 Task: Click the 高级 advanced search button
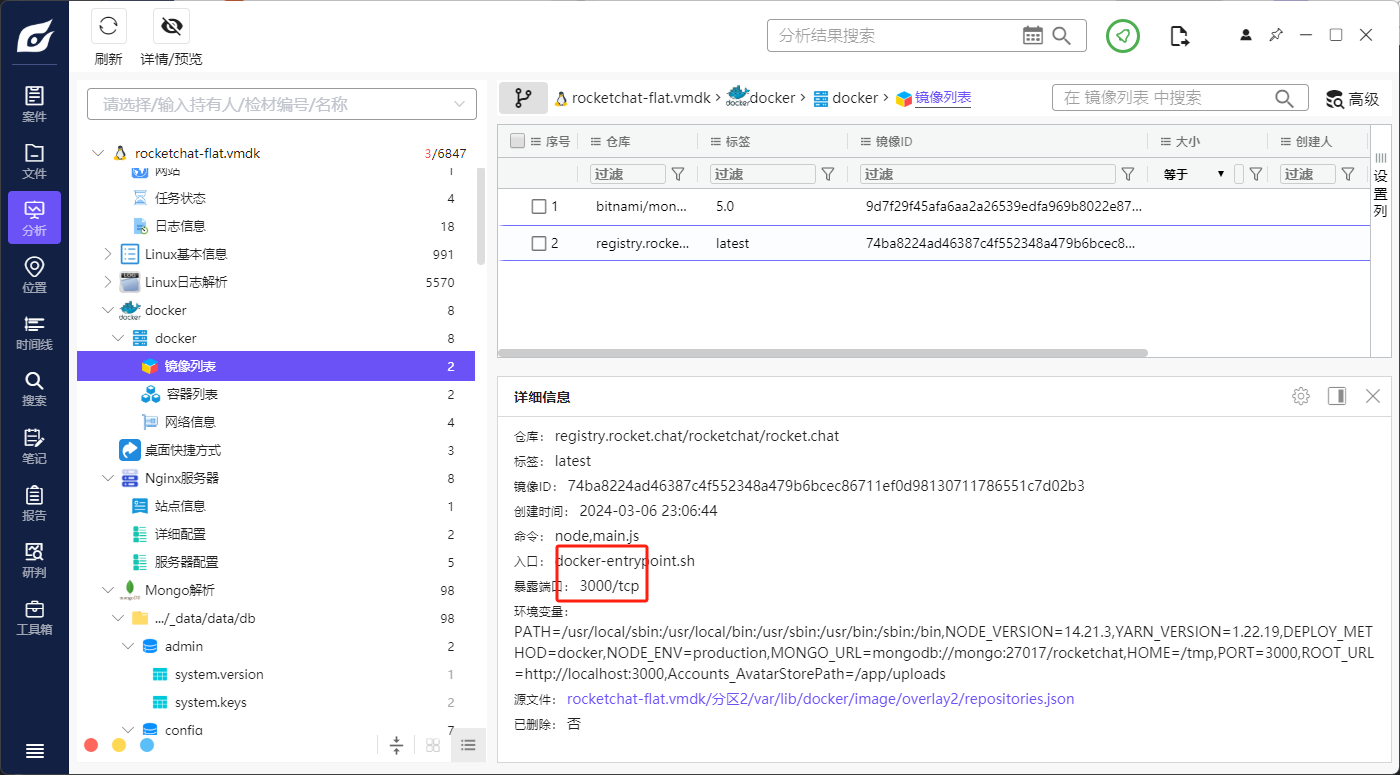pyautogui.click(x=1352, y=98)
